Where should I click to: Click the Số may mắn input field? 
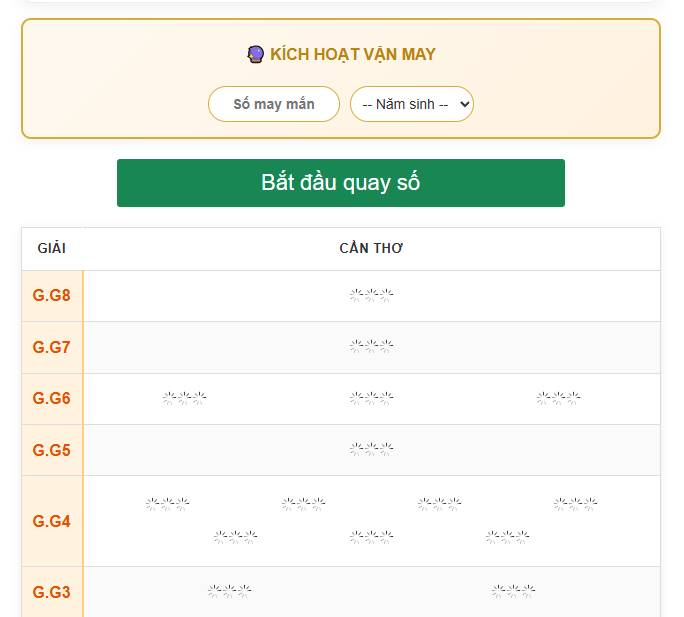pos(274,104)
